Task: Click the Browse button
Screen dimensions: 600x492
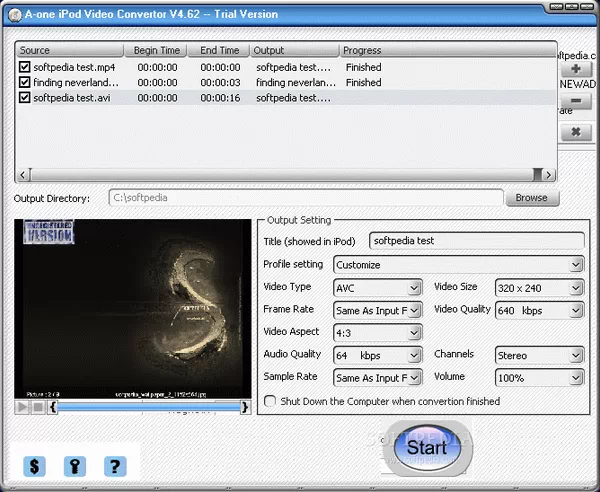Action: click(532, 198)
